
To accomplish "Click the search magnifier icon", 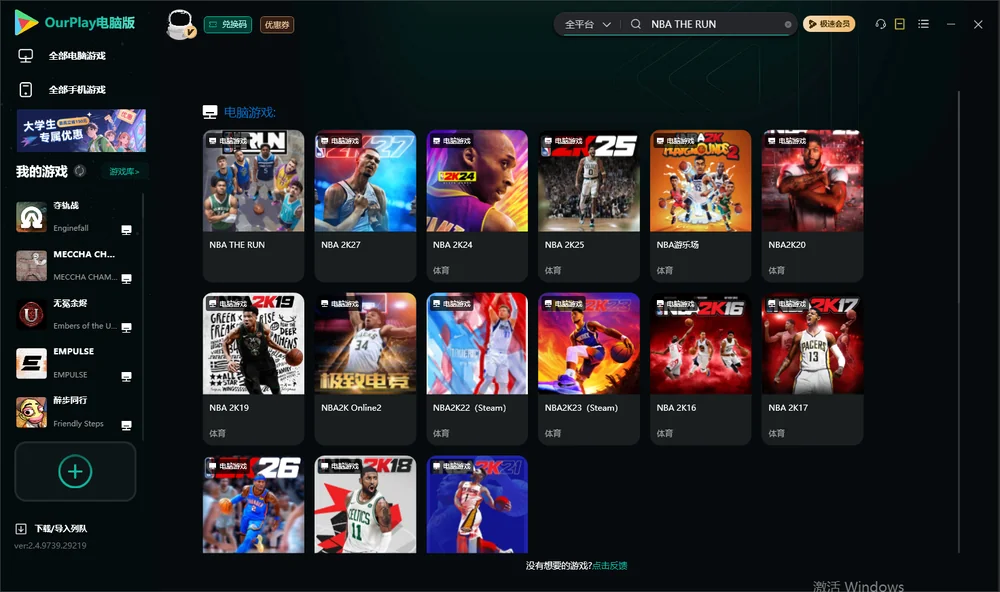I will coord(636,24).
